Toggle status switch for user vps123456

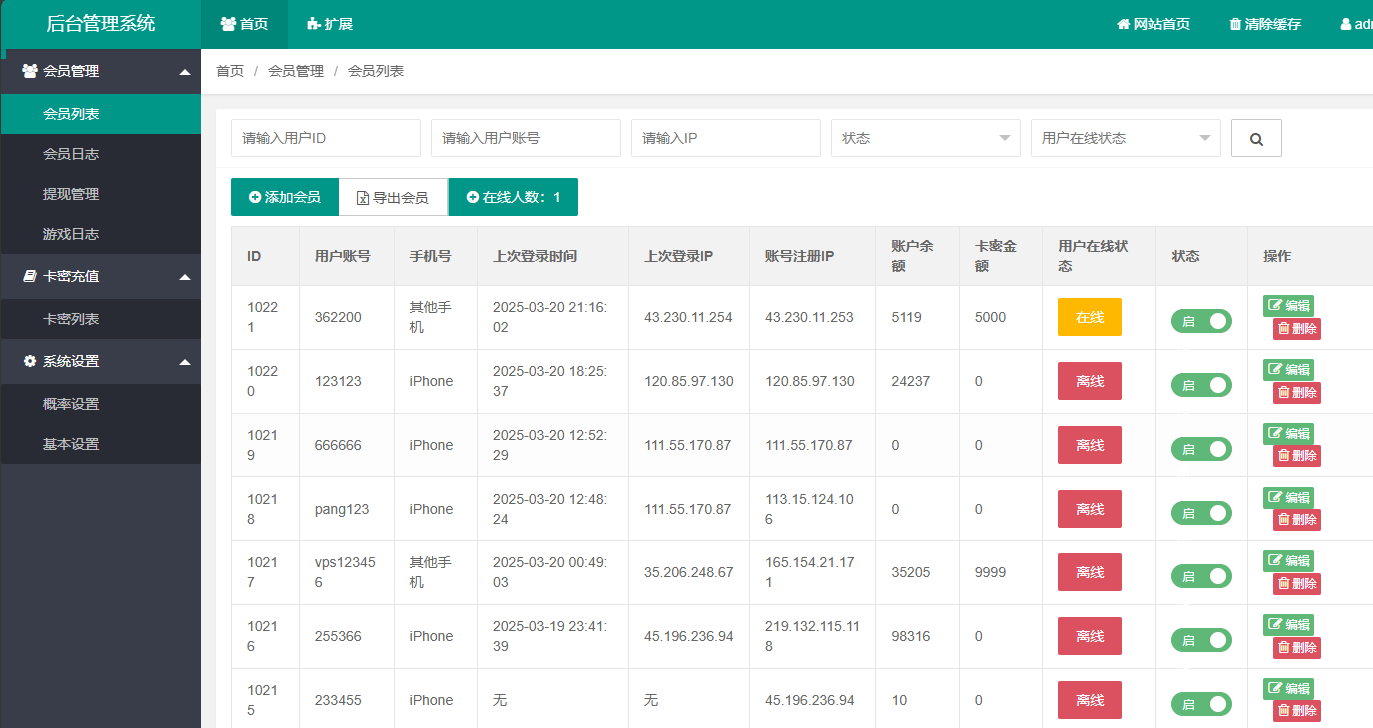1201,576
